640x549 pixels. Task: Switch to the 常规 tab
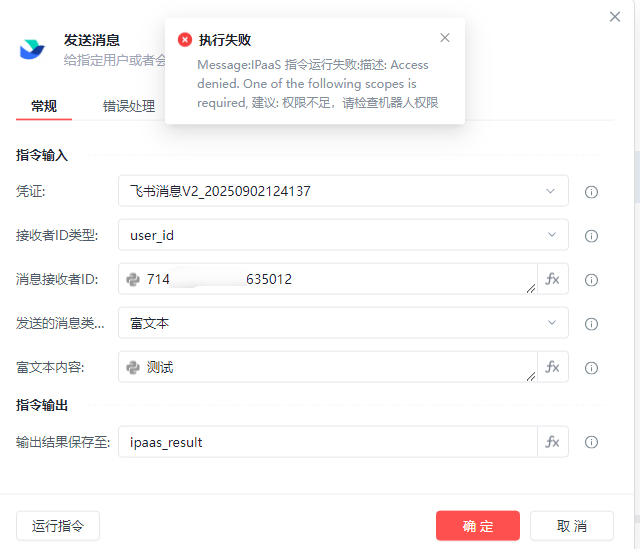click(x=44, y=106)
